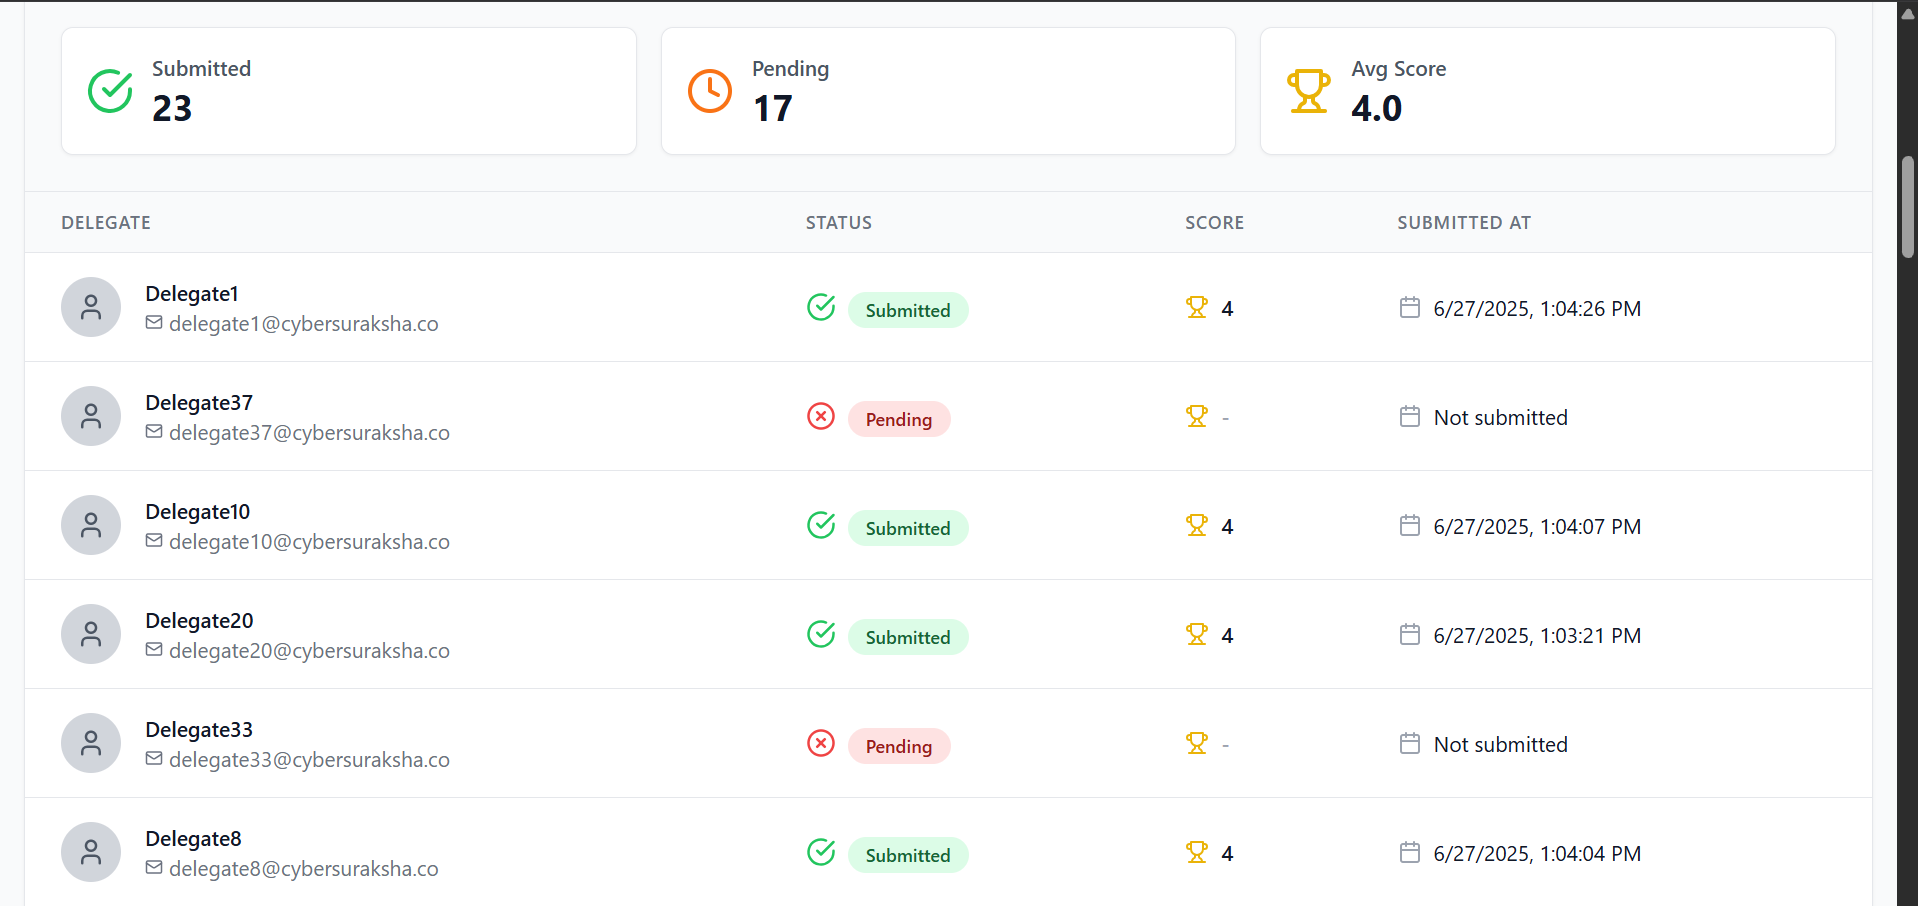Click the delegate10@cybersuraksha.co email address

[x=309, y=542]
